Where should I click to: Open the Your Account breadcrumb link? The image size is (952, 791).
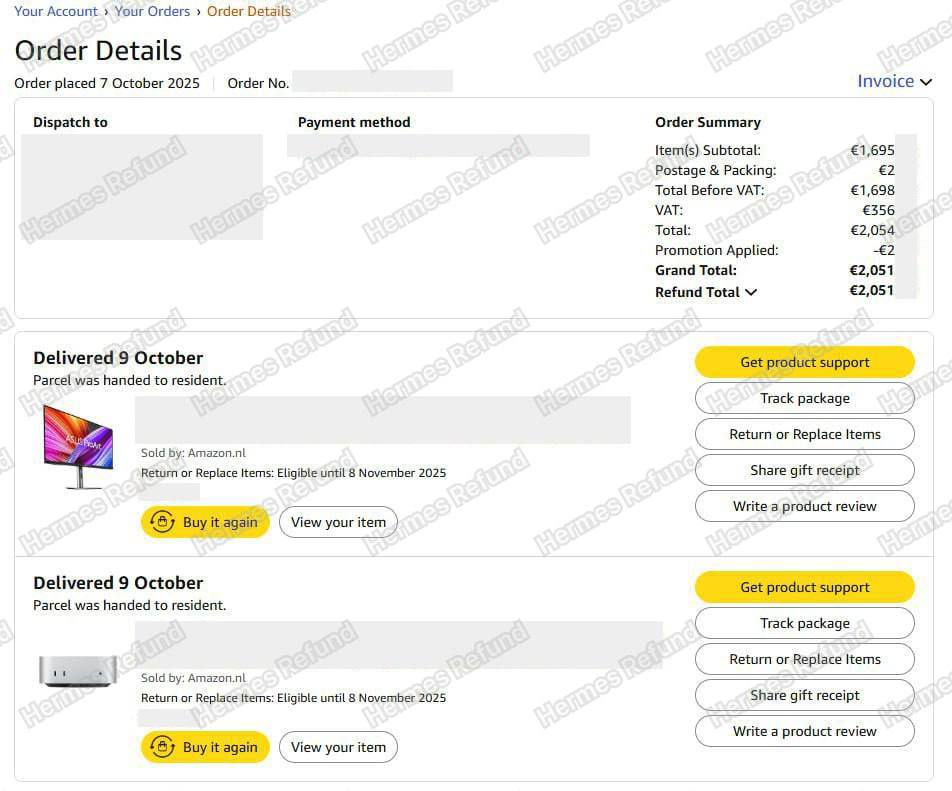point(56,12)
